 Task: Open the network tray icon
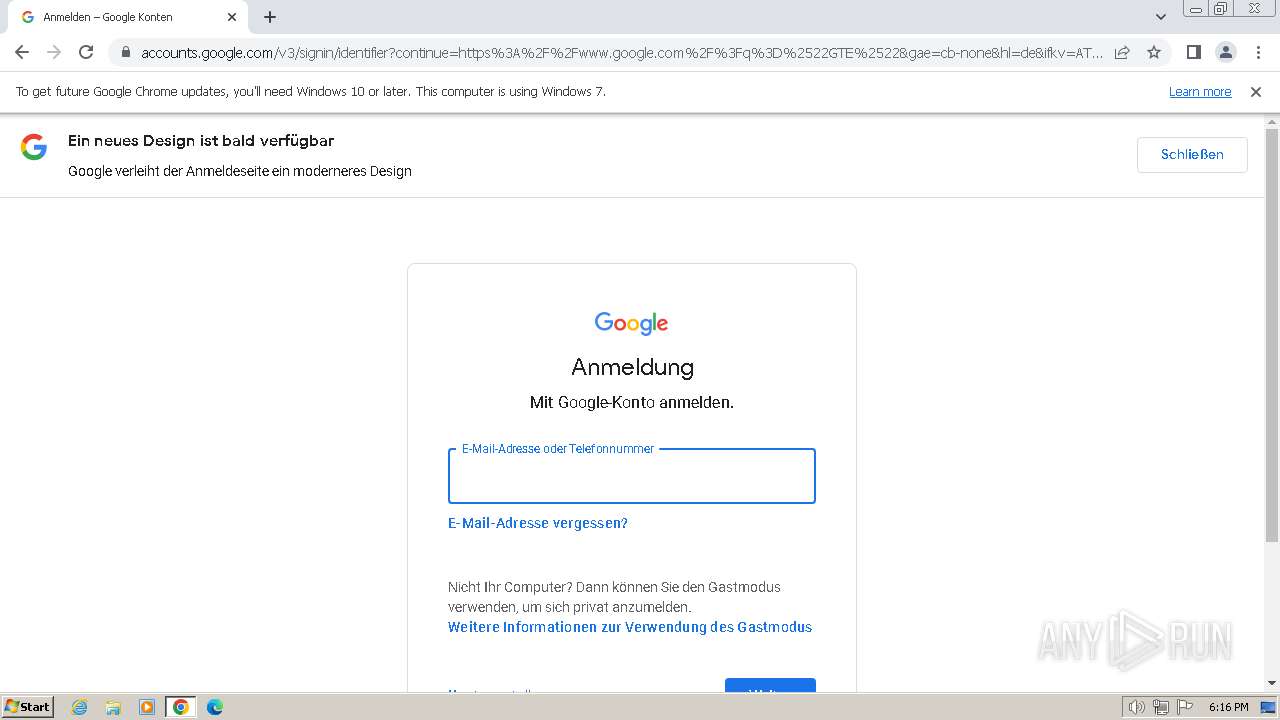(1160, 707)
